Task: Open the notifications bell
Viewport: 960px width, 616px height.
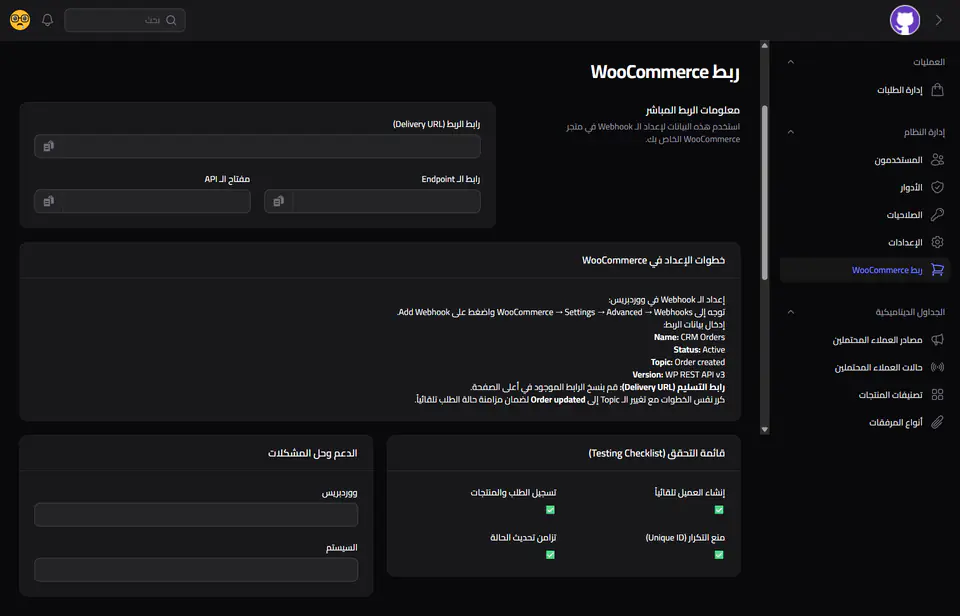Action: pyautogui.click(x=47, y=20)
